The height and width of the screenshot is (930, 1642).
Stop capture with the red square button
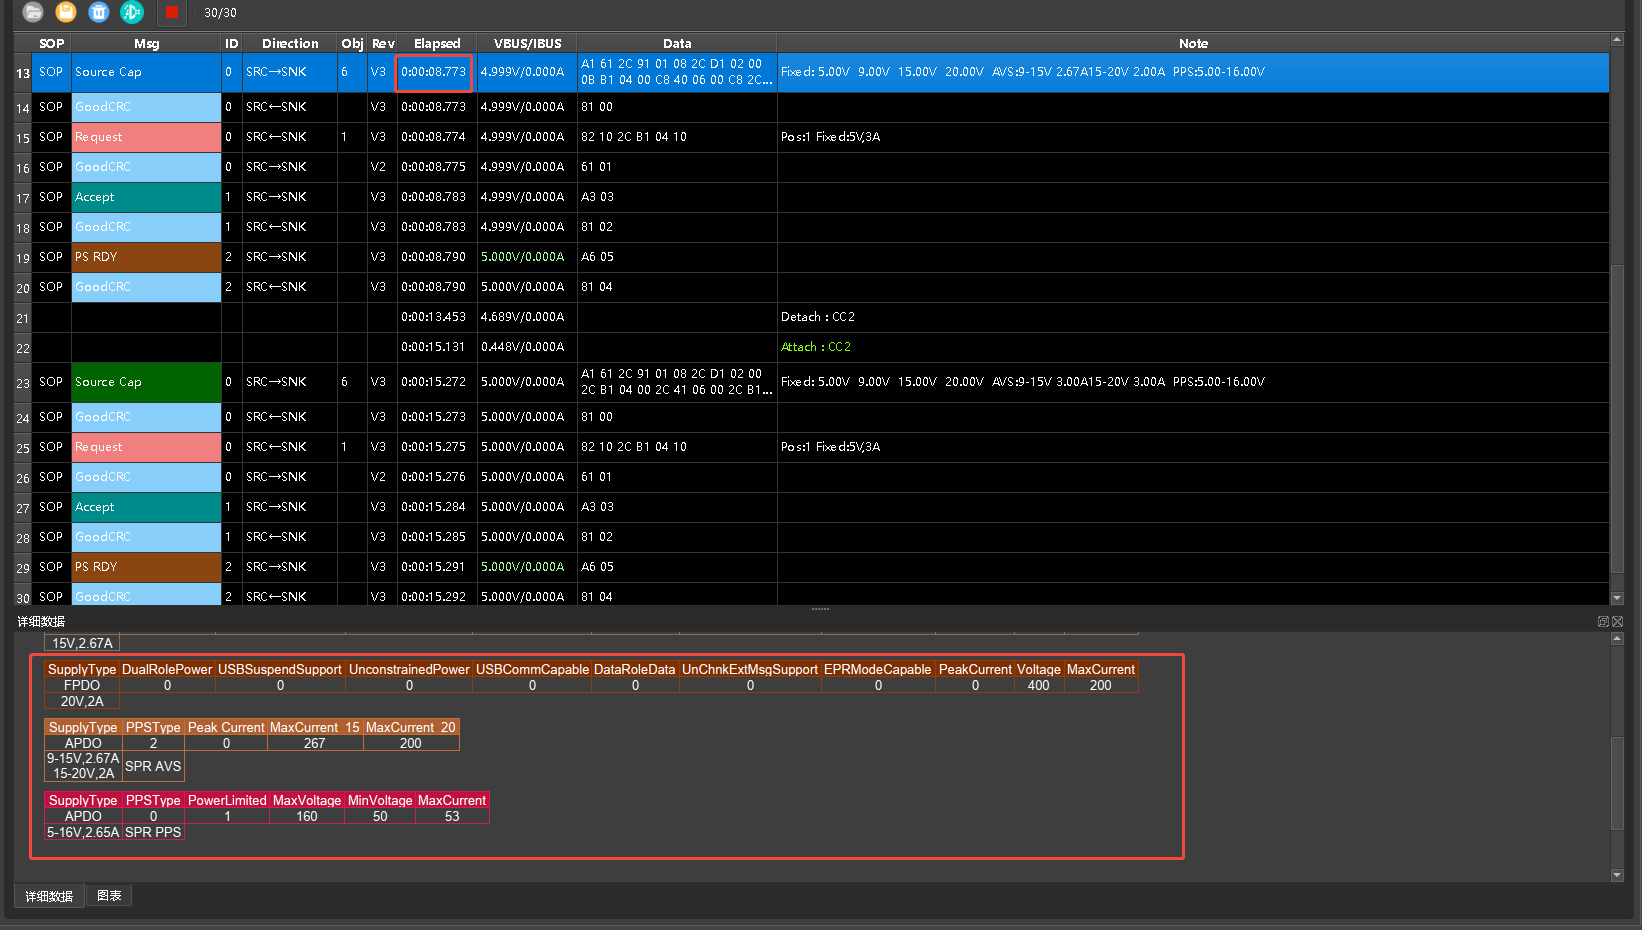click(x=171, y=12)
